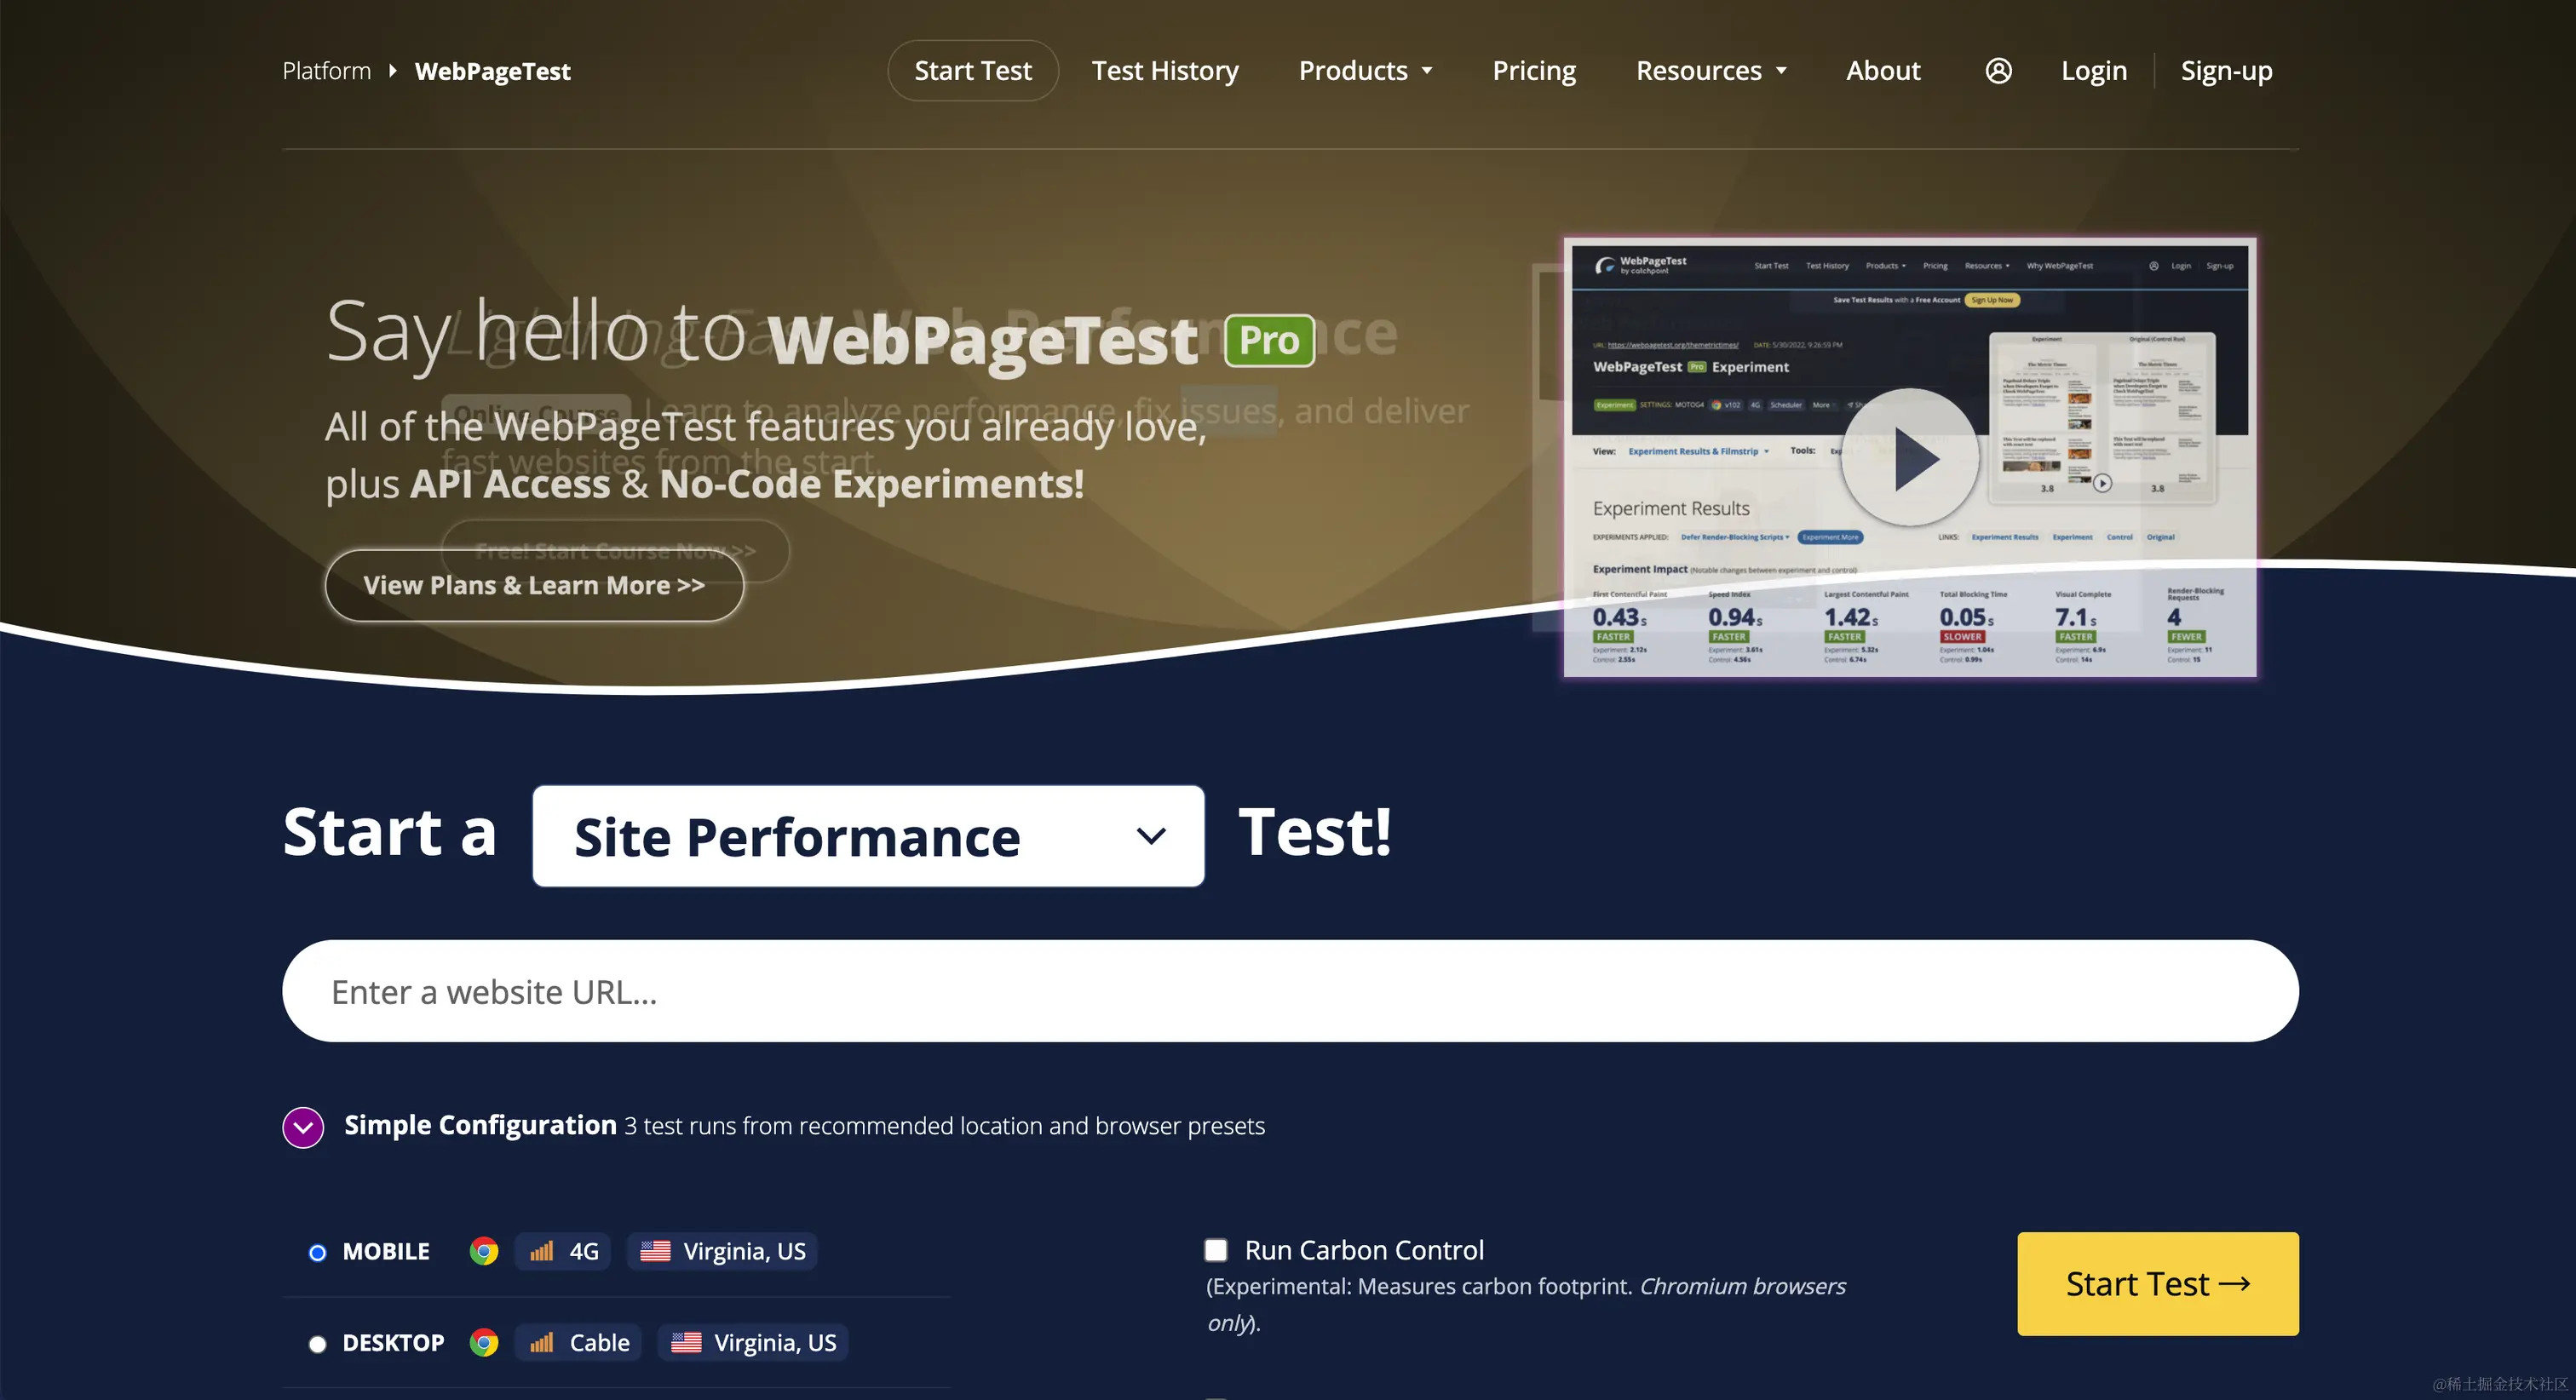This screenshot has height=1400, width=2576.
Task: Click the Chrome icon in the Desktop row
Action: click(484, 1342)
